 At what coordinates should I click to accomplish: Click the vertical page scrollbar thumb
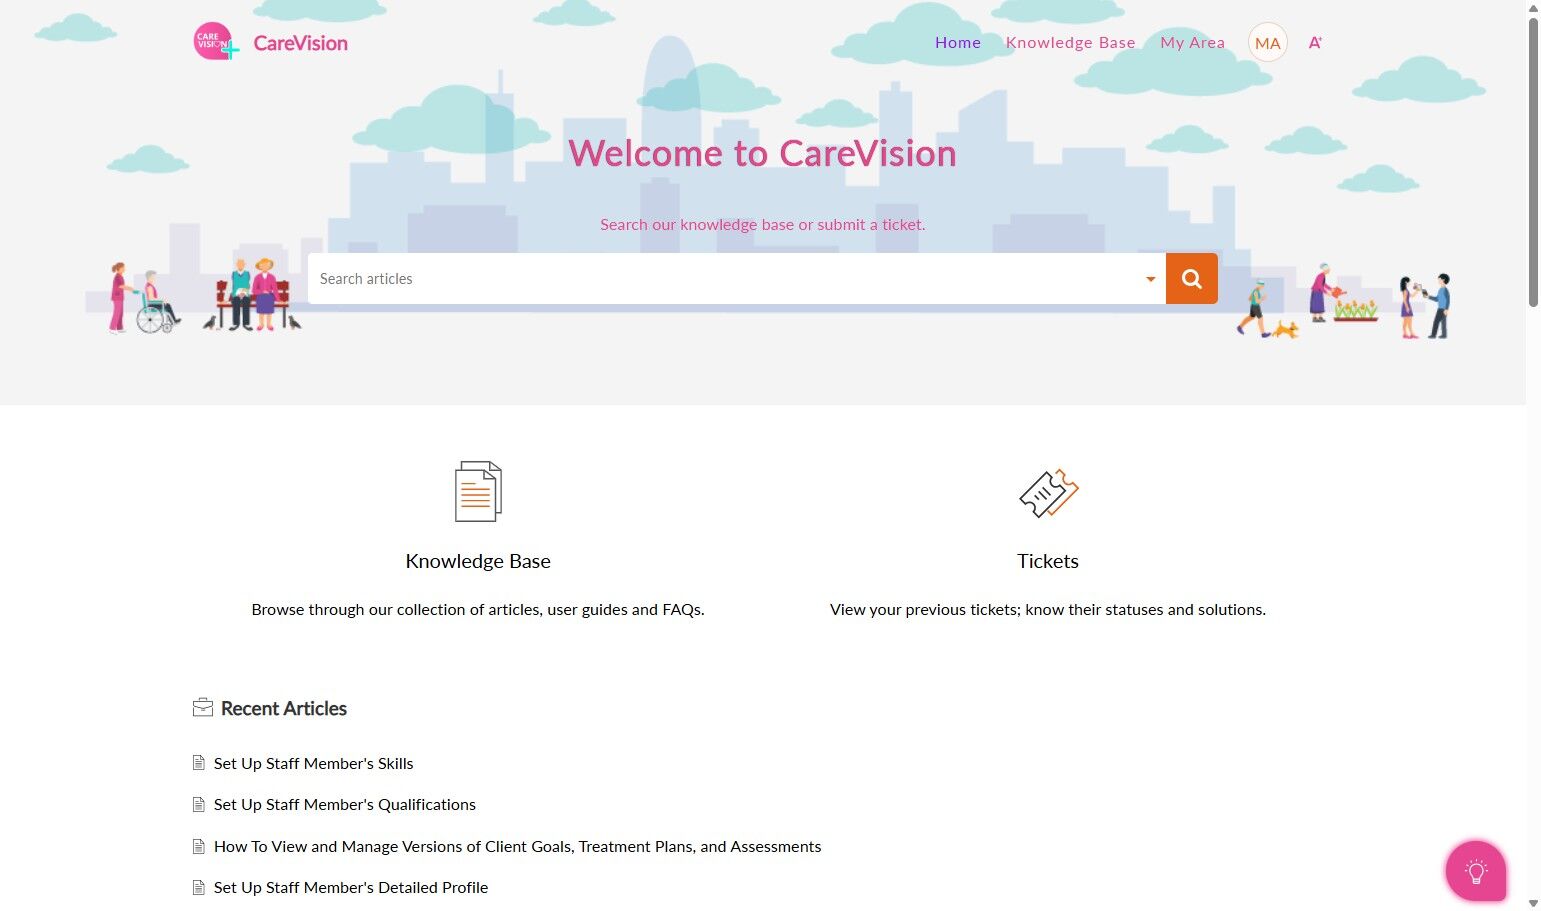1533,160
